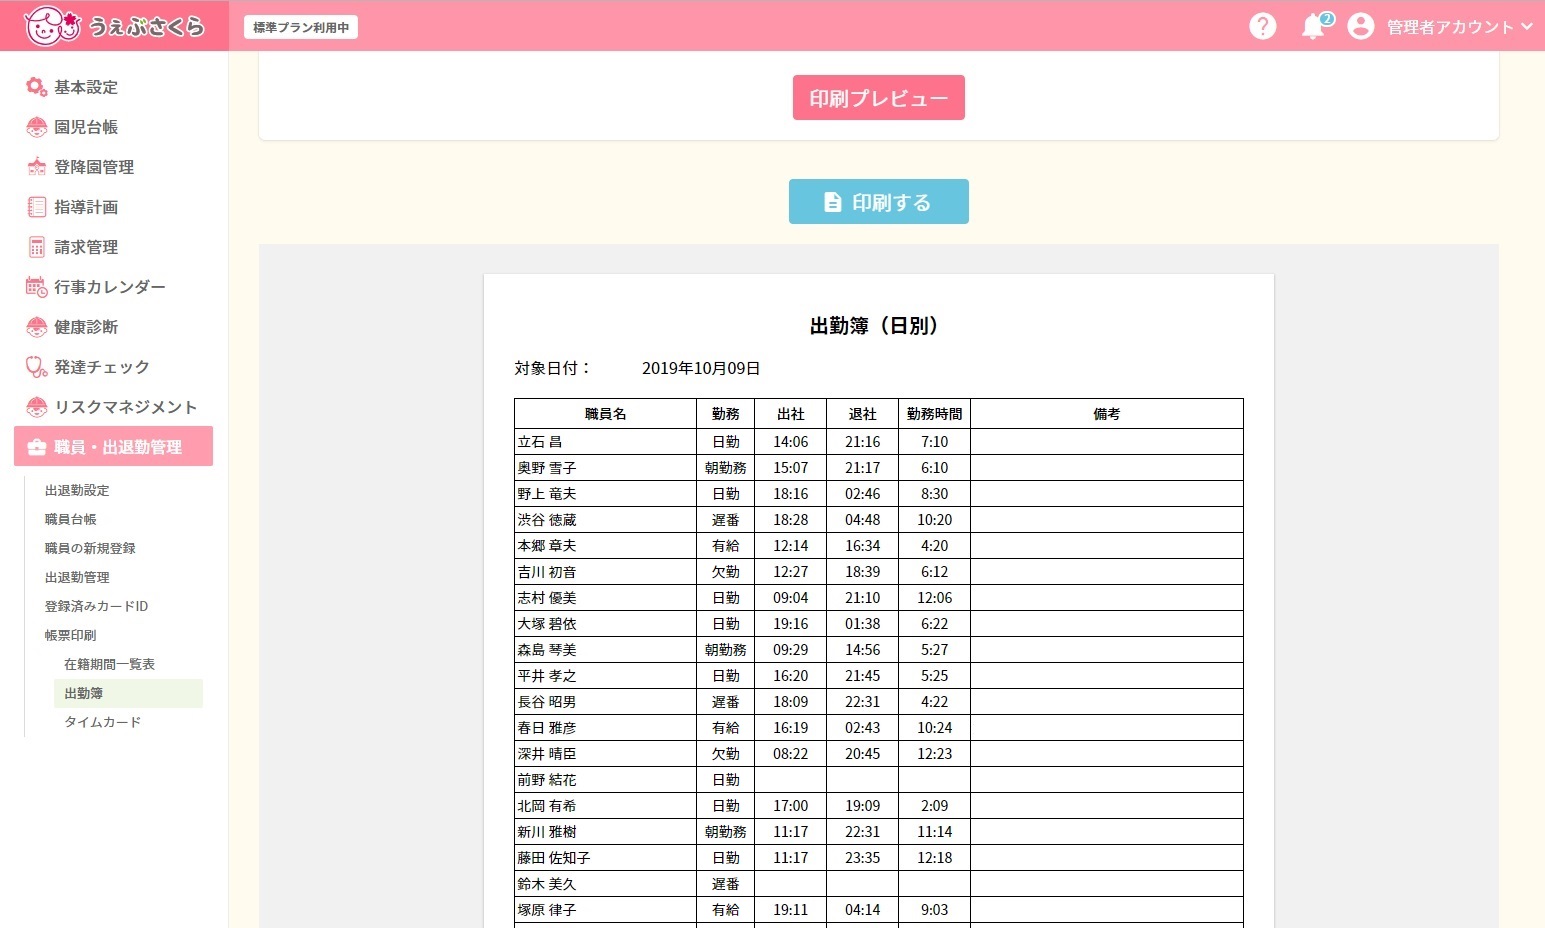1545x928 pixels.
Task: Click 09:04 arrival time for 志村 優美
Action: pyautogui.click(x=790, y=598)
